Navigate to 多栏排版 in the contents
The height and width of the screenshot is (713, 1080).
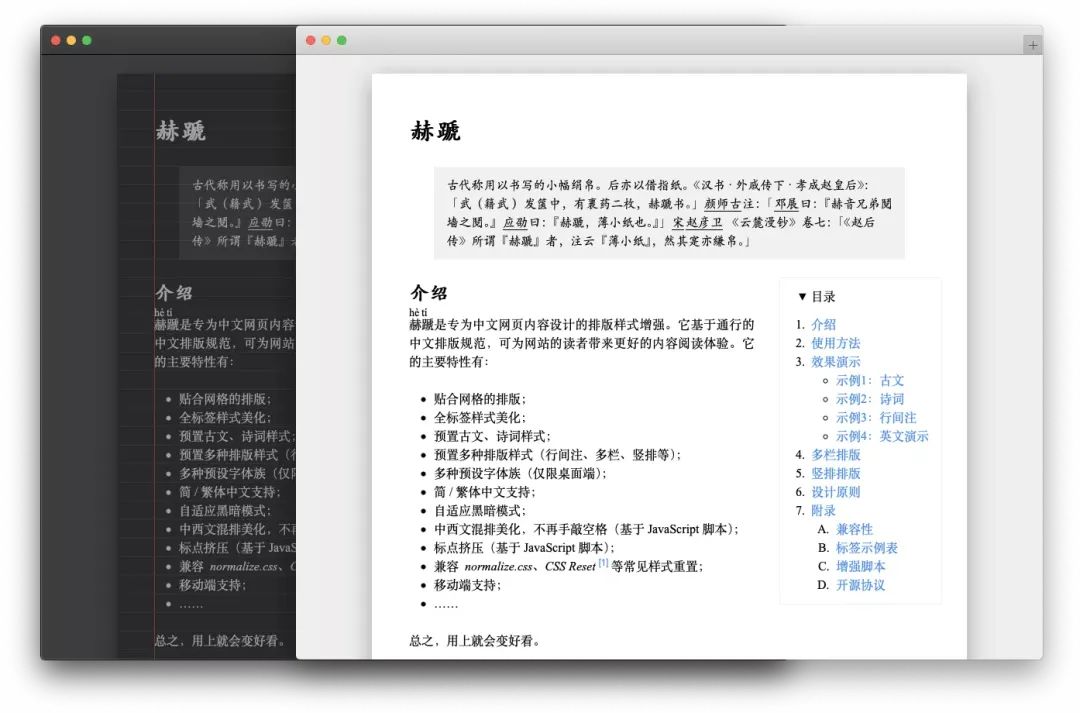(x=835, y=455)
